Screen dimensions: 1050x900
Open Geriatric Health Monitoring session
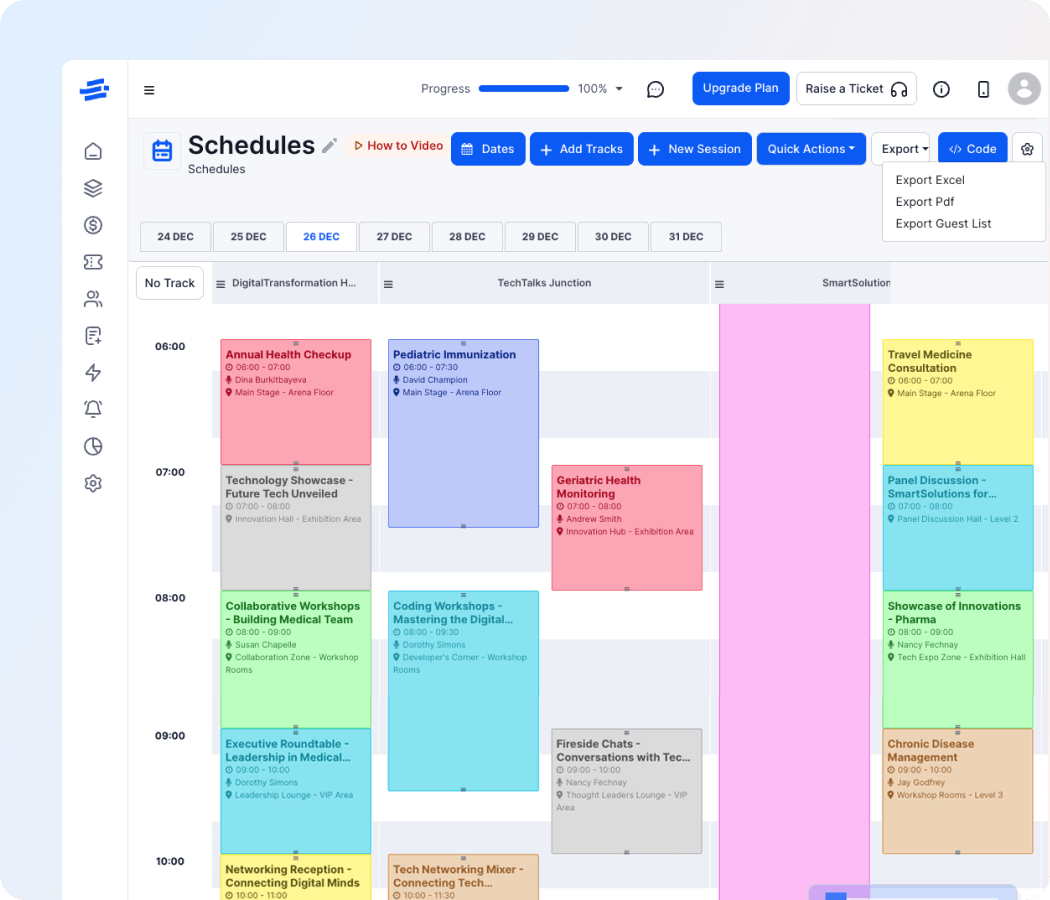[x=627, y=528]
